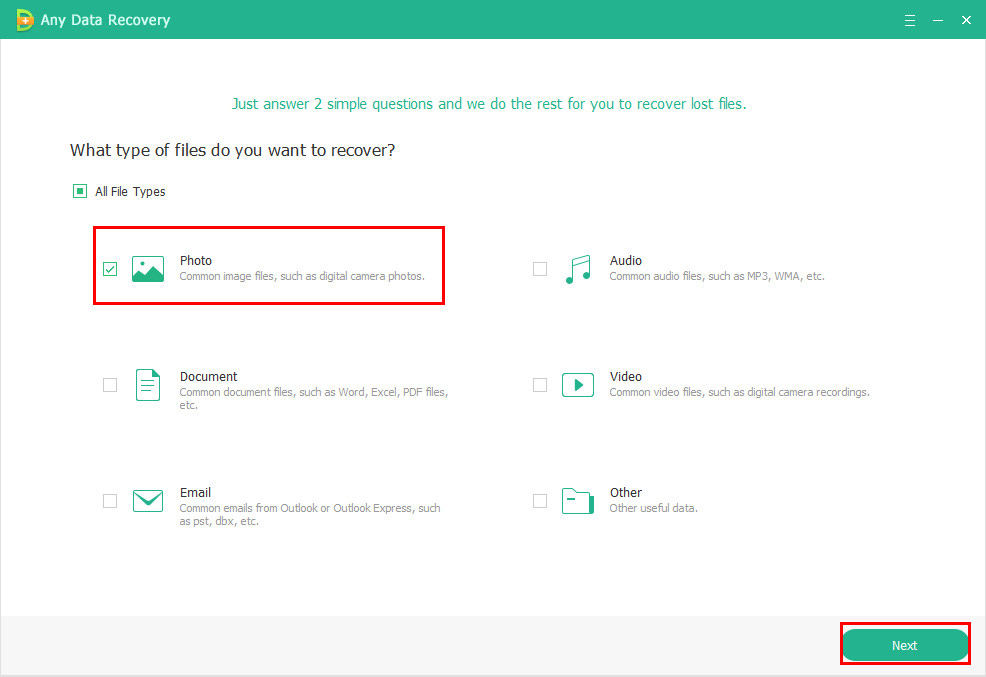This screenshot has width=986, height=677.
Task: Click "Common video files" description text
Action: click(740, 392)
